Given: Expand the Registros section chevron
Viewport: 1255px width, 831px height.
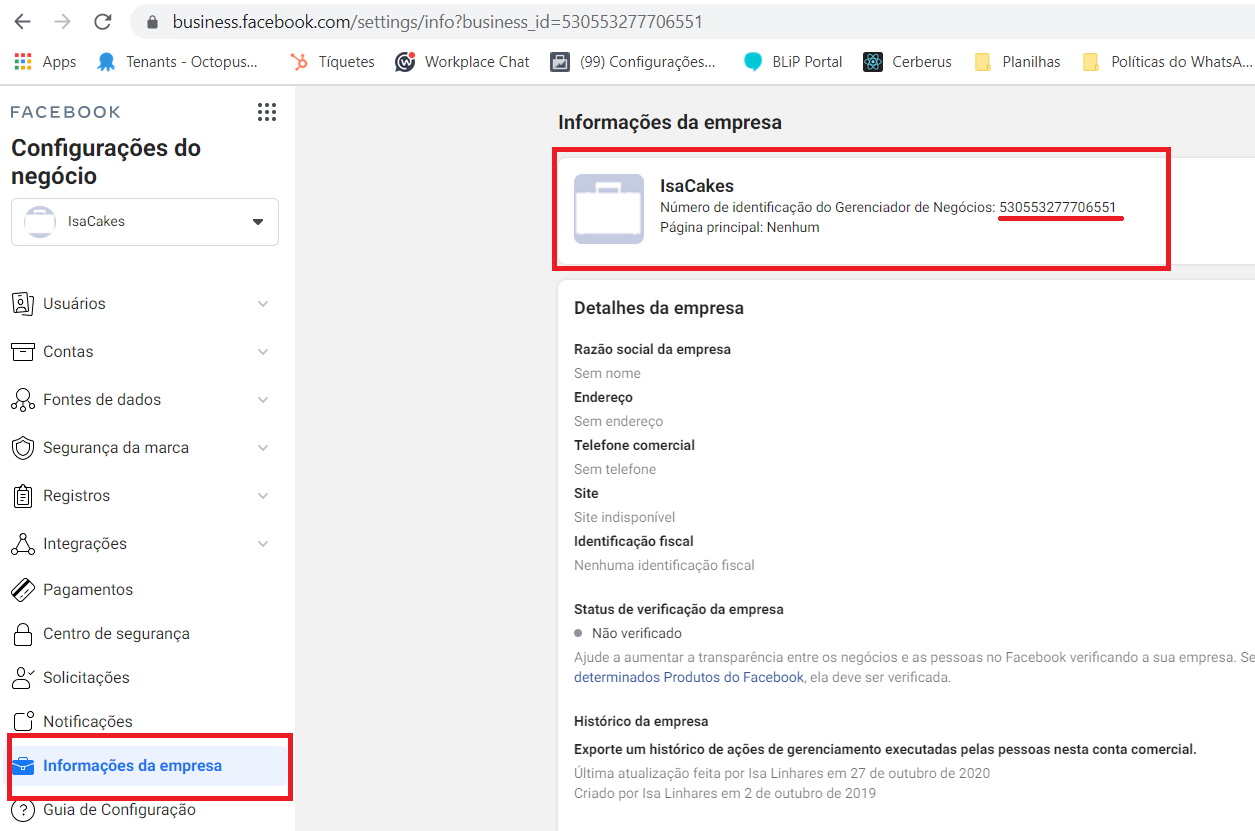Looking at the screenshot, I should 263,496.
